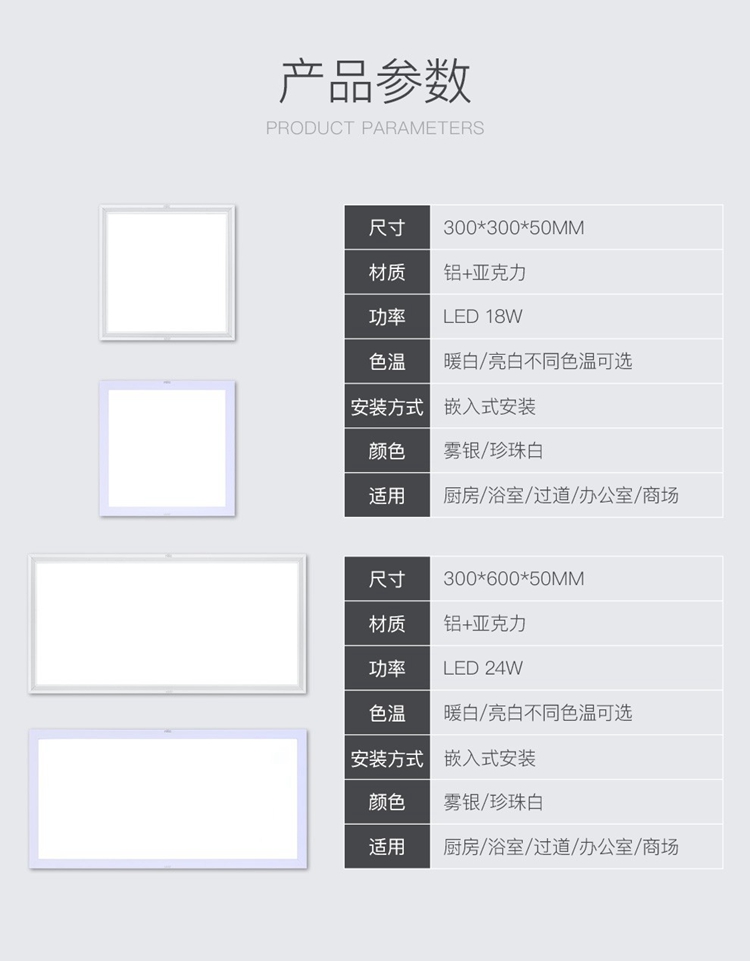This screenshot has height=961, width=750.
Task: Click the first table's 嵌入式安装 value
Action: tap(490, 406)
